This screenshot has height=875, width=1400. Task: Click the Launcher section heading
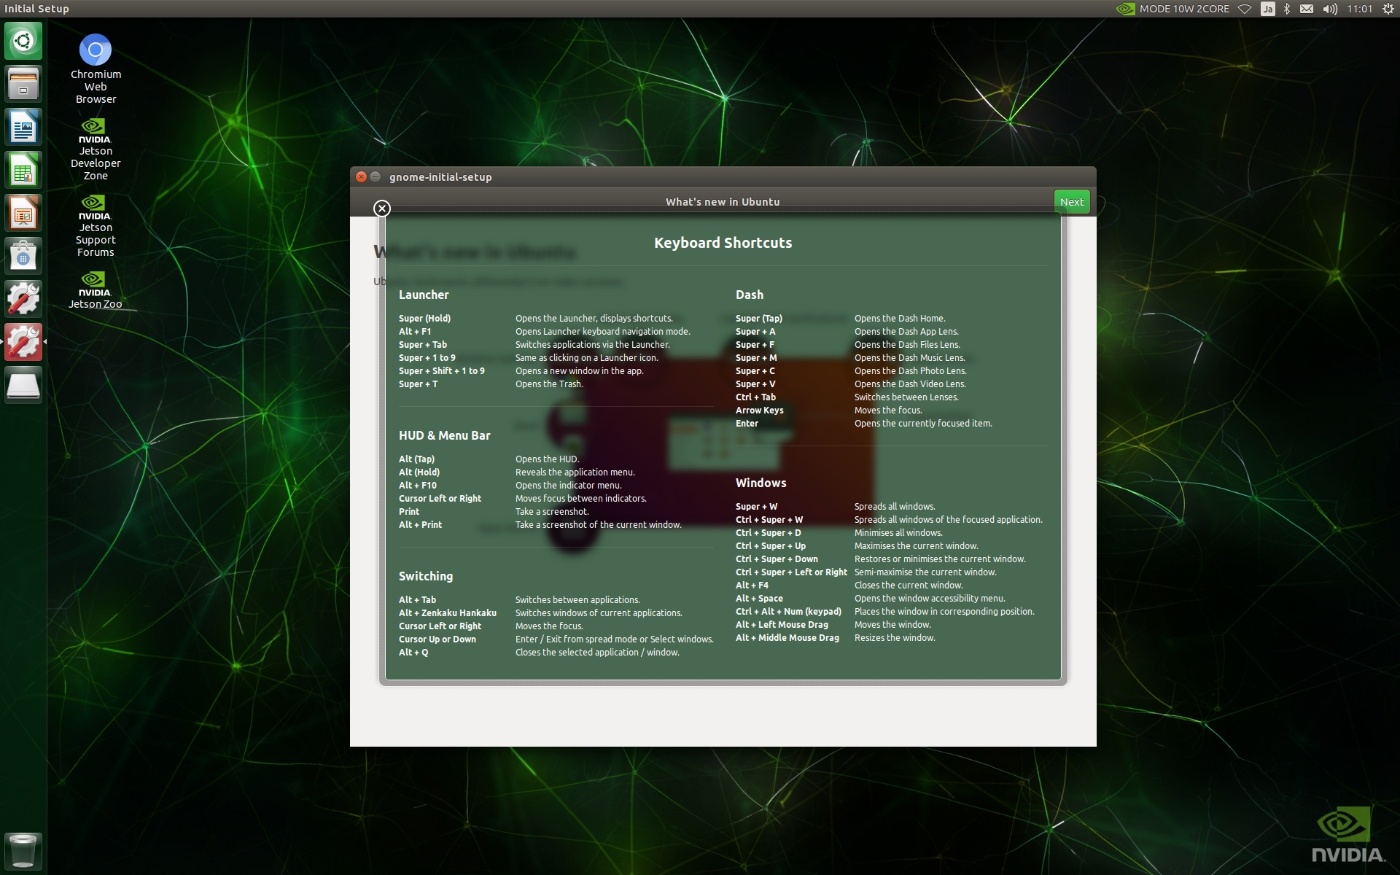click(x=424, y=295)
